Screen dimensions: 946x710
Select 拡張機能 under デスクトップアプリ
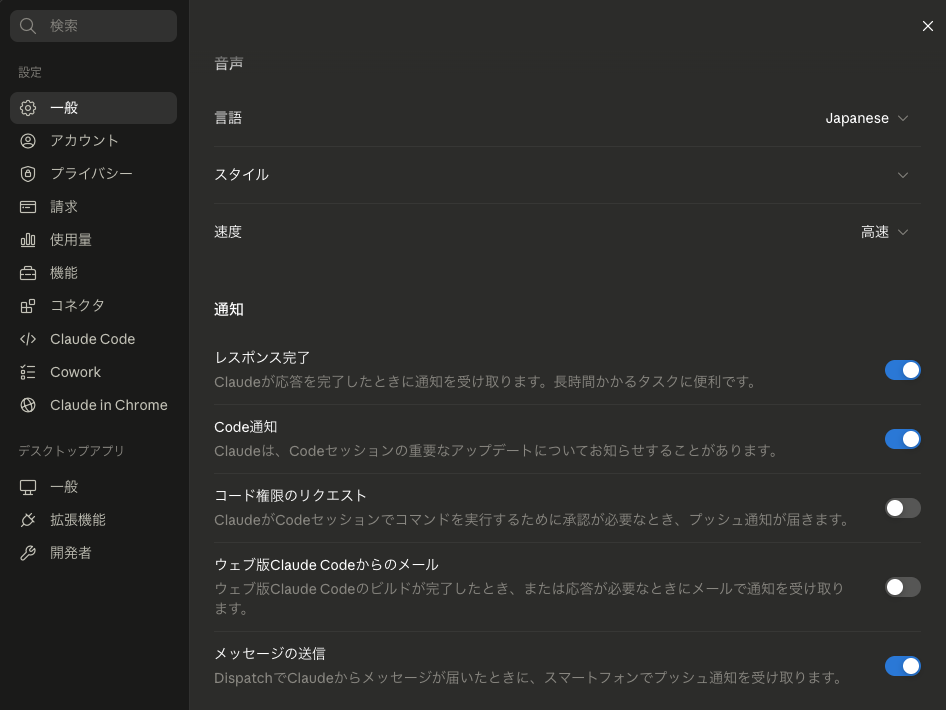point(94,520)
